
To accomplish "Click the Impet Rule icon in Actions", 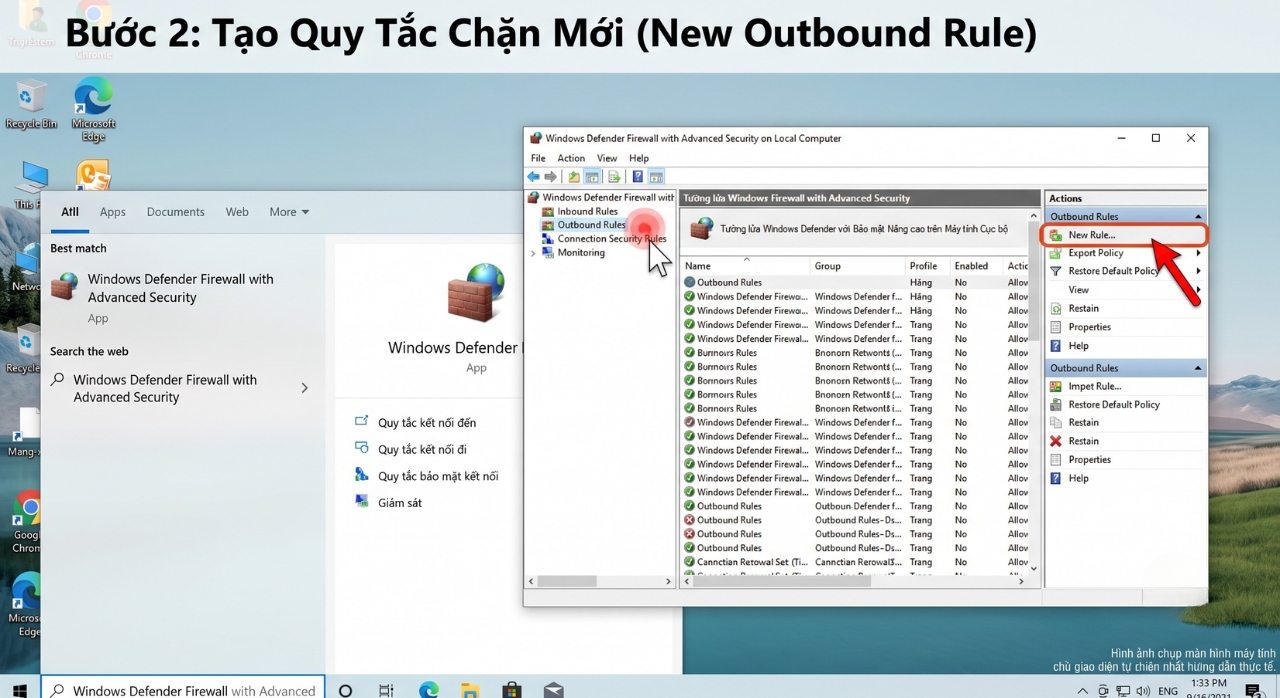I will pyautogui.click(x=1056, y=386).
